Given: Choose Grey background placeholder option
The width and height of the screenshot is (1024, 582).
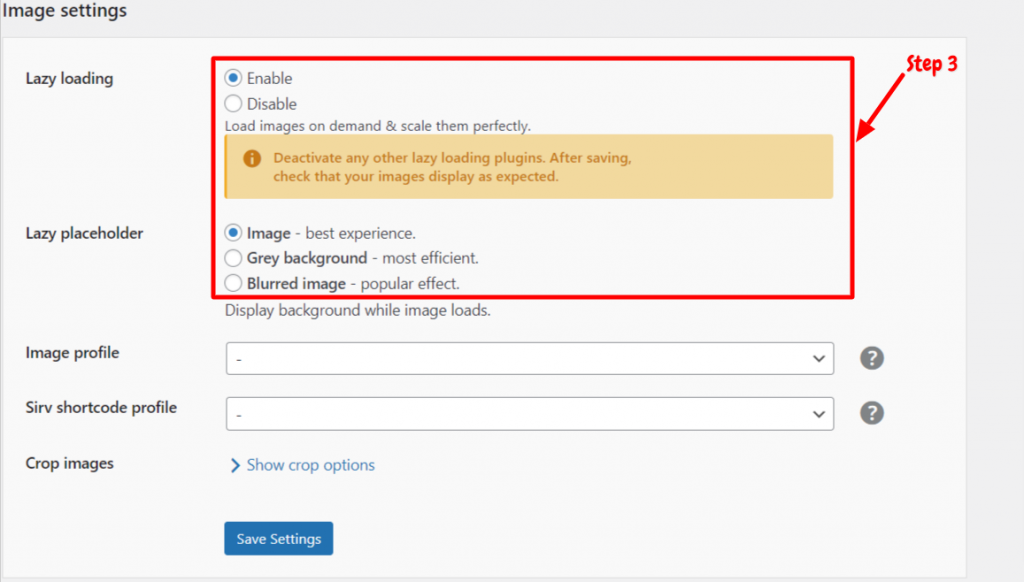Looking at the screenshot, I should (233, 258).
